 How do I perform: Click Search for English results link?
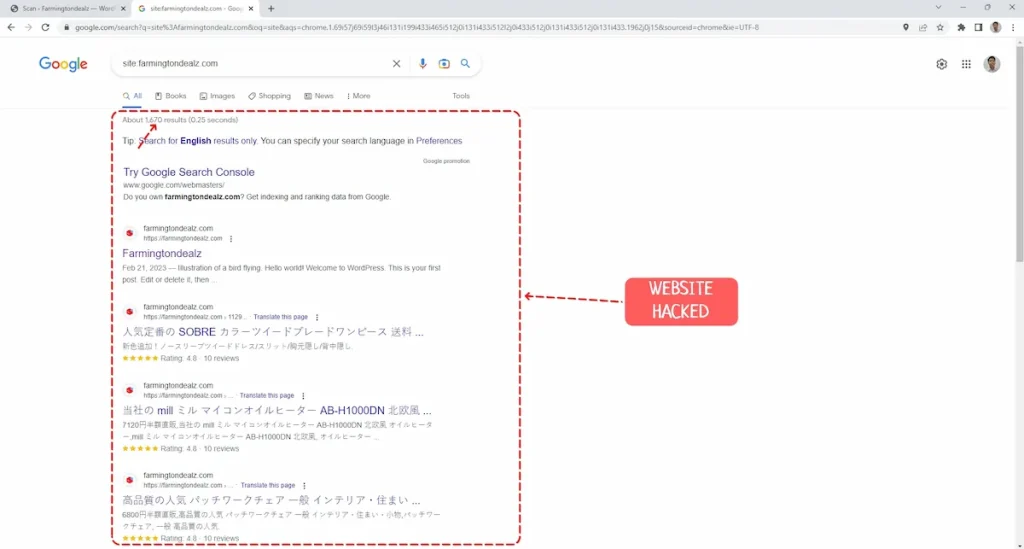click(198, 141)
